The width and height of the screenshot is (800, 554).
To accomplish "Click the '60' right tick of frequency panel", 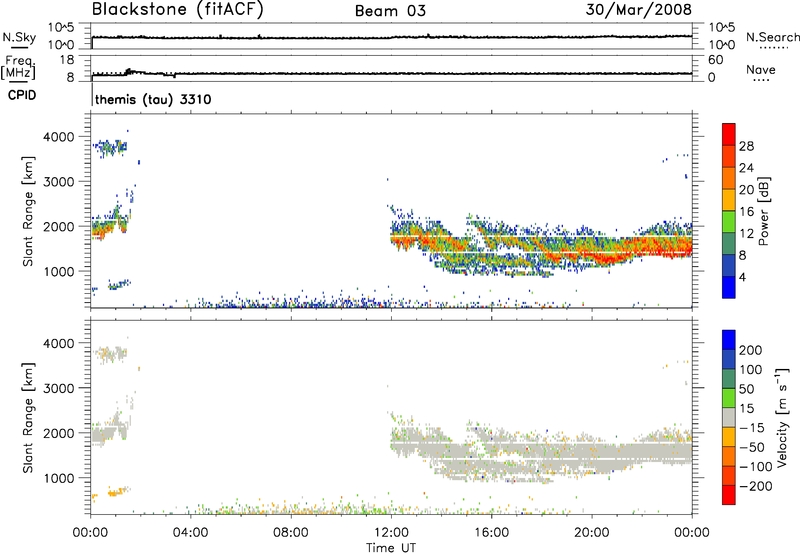I will [x=715, y=60].
